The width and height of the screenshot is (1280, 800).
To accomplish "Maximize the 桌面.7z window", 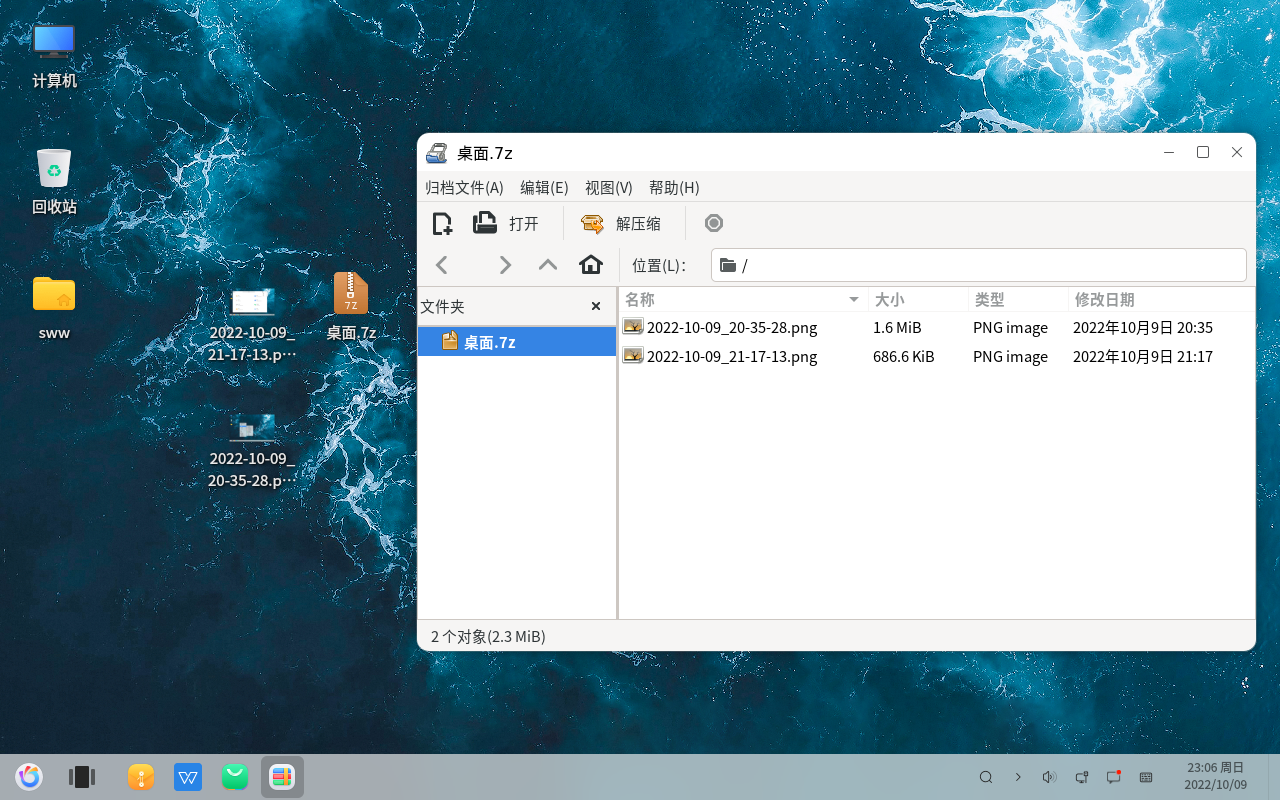I will pyautogui.click(x=1203, y=152).
